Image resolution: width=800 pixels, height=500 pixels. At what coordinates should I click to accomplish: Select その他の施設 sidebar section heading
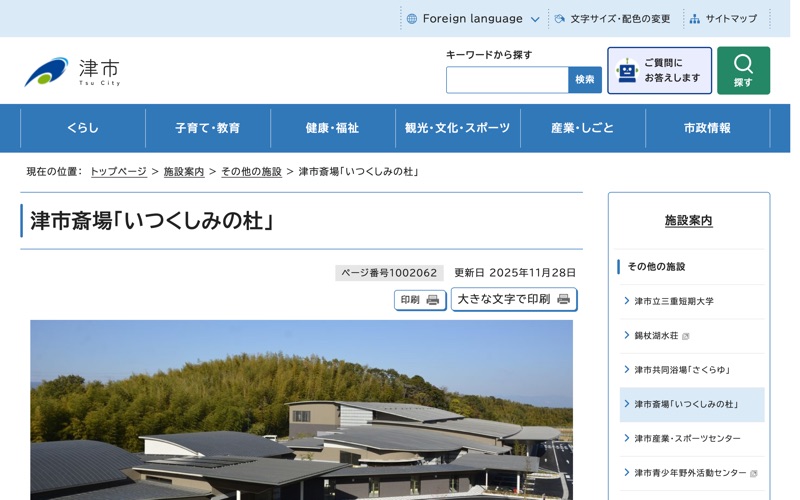(656, 266)
